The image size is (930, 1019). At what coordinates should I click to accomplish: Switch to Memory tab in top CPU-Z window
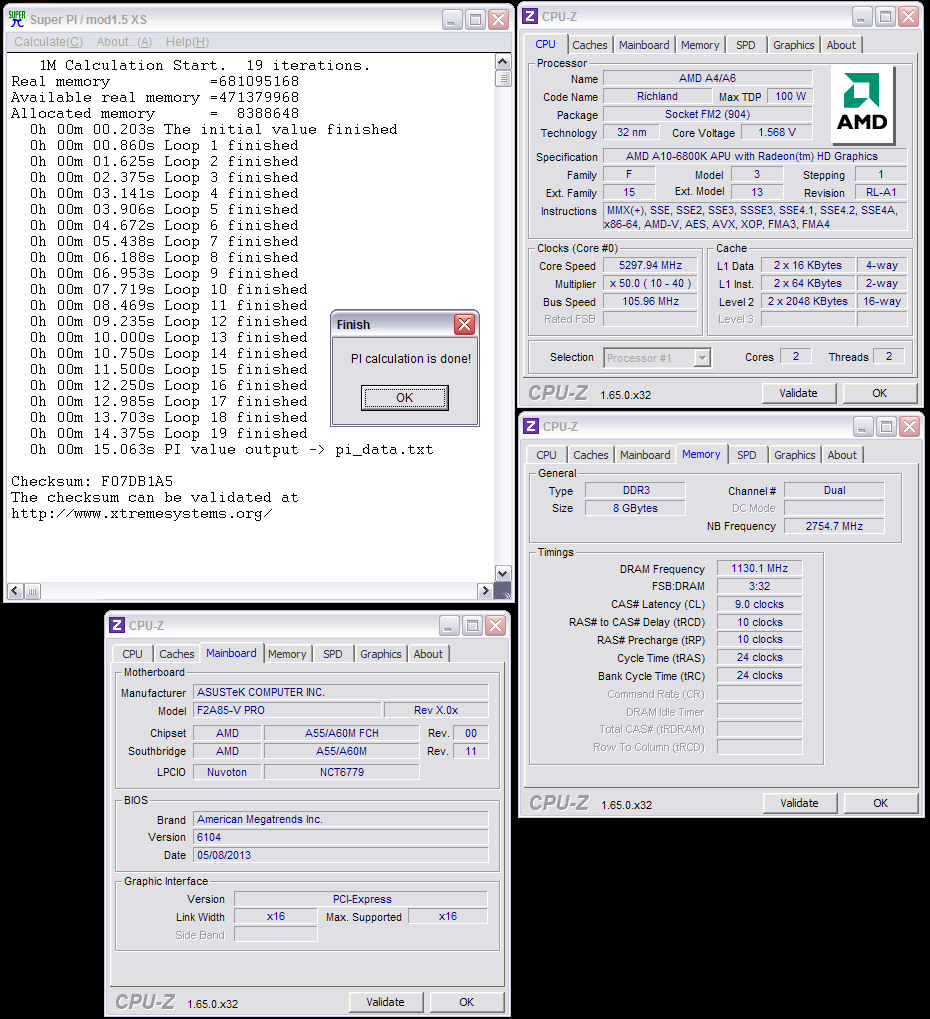point(700,45)
